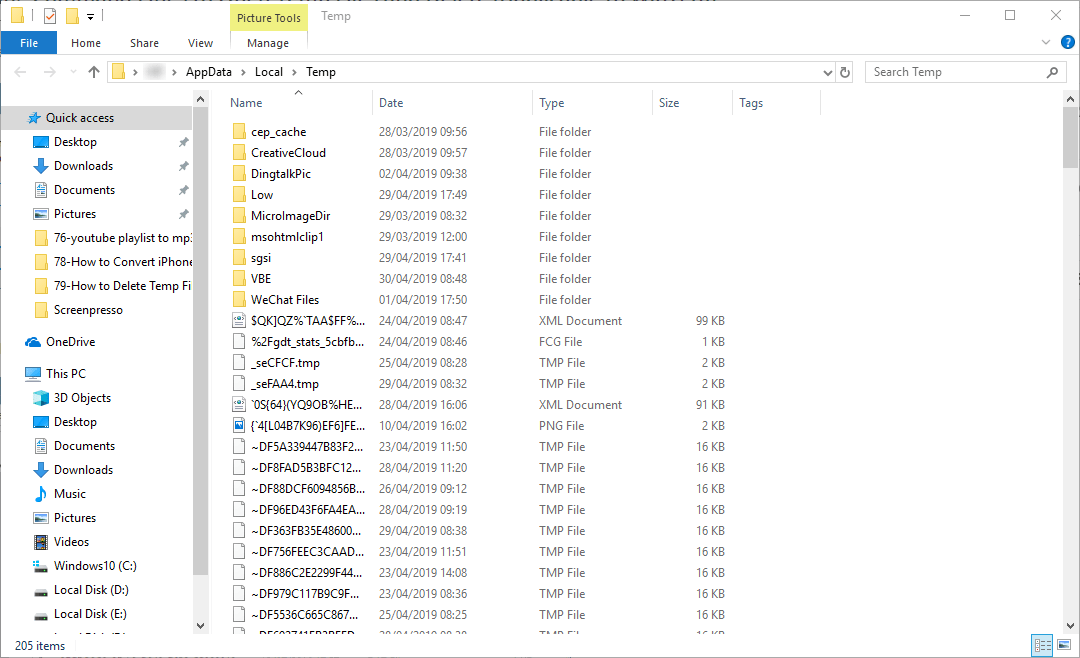1080x658 pixels.
Task: Open the quick access toolbar customization dropdown
Action: pyautogui.click(x=88, y=15)
